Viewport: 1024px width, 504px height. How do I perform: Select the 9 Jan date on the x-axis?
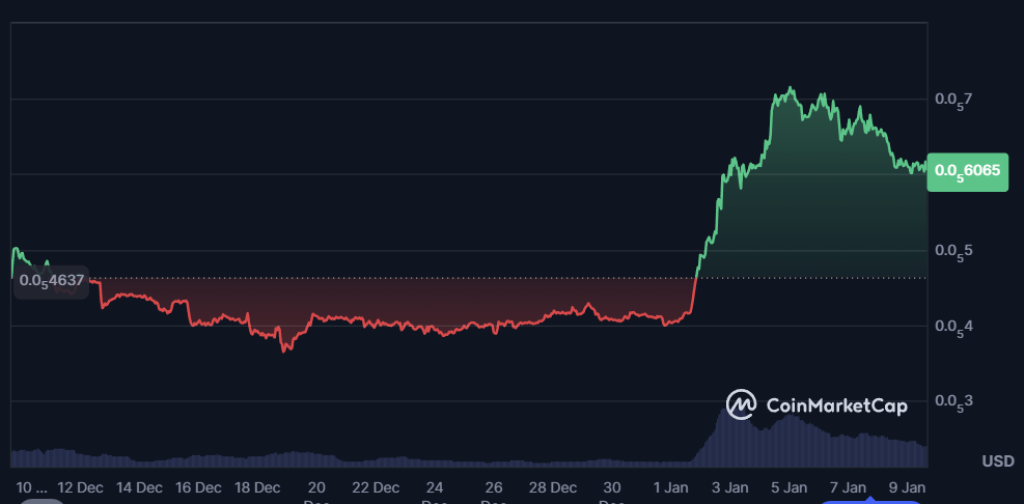907,487
